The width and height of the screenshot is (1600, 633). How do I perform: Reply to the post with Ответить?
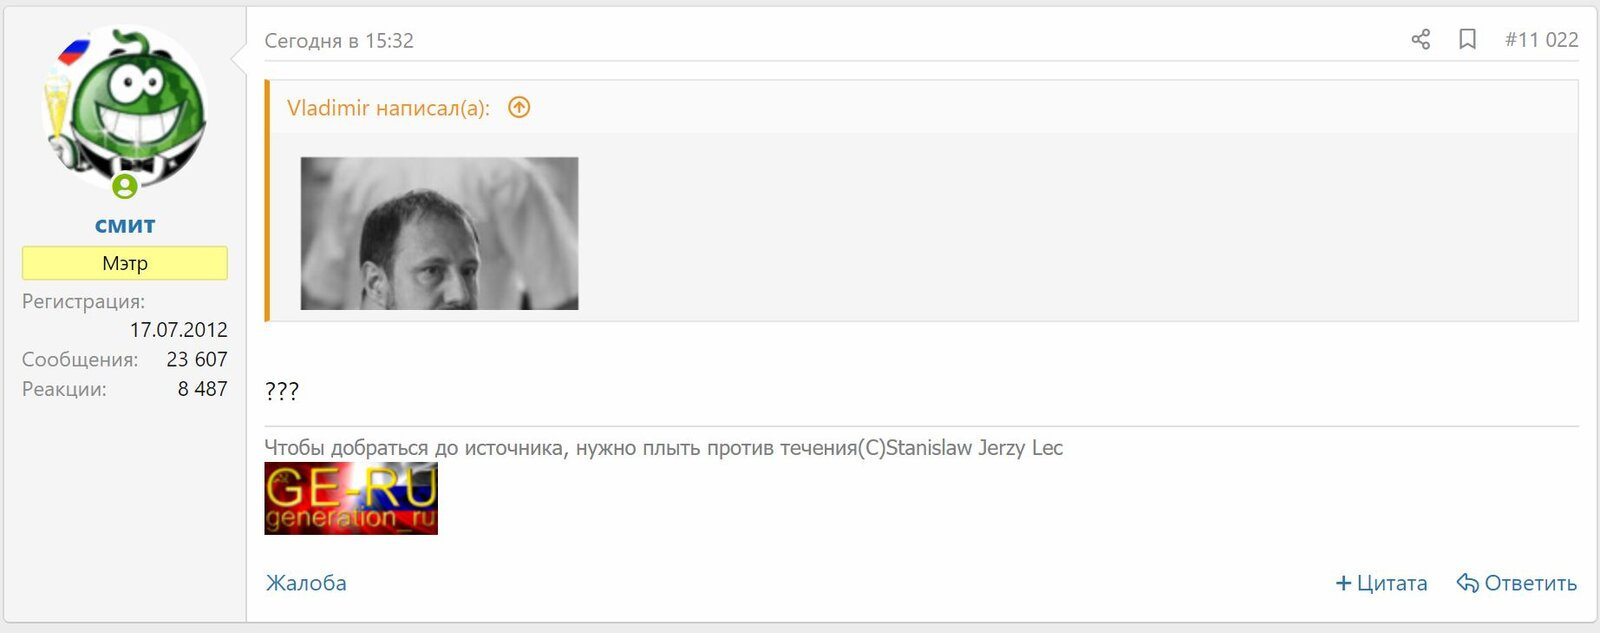[x=1516, y=583]
